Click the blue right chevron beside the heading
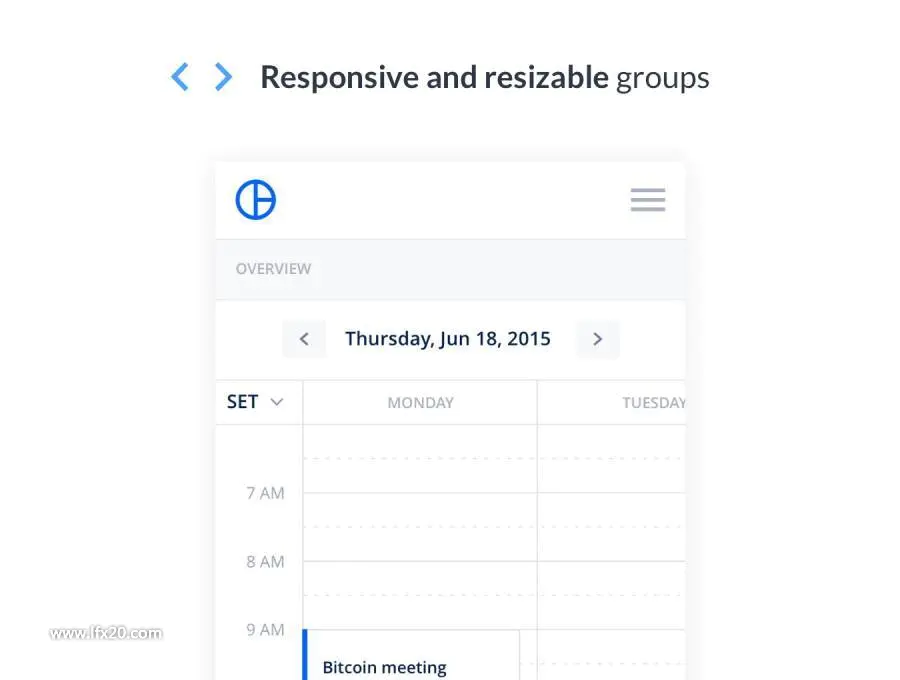The width and height of the screenshot is (900, 680). click(x=223, y=76)
